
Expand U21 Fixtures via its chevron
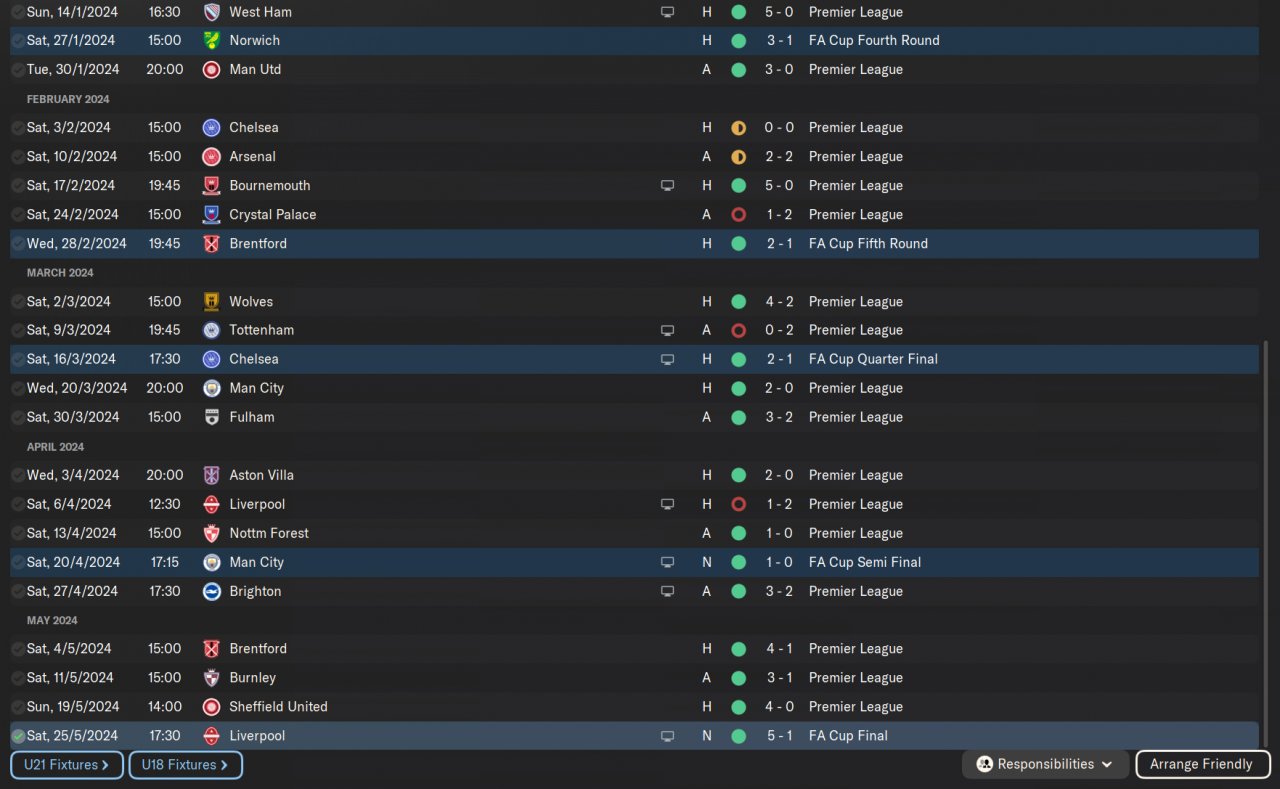pos(105,765)
